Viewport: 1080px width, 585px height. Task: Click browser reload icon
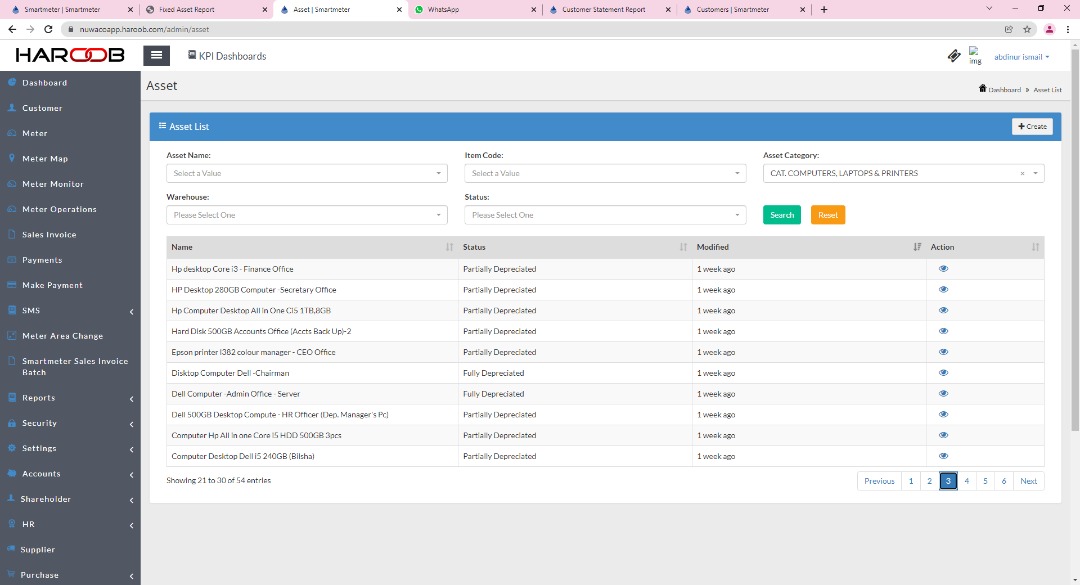(x=48, y=29)
